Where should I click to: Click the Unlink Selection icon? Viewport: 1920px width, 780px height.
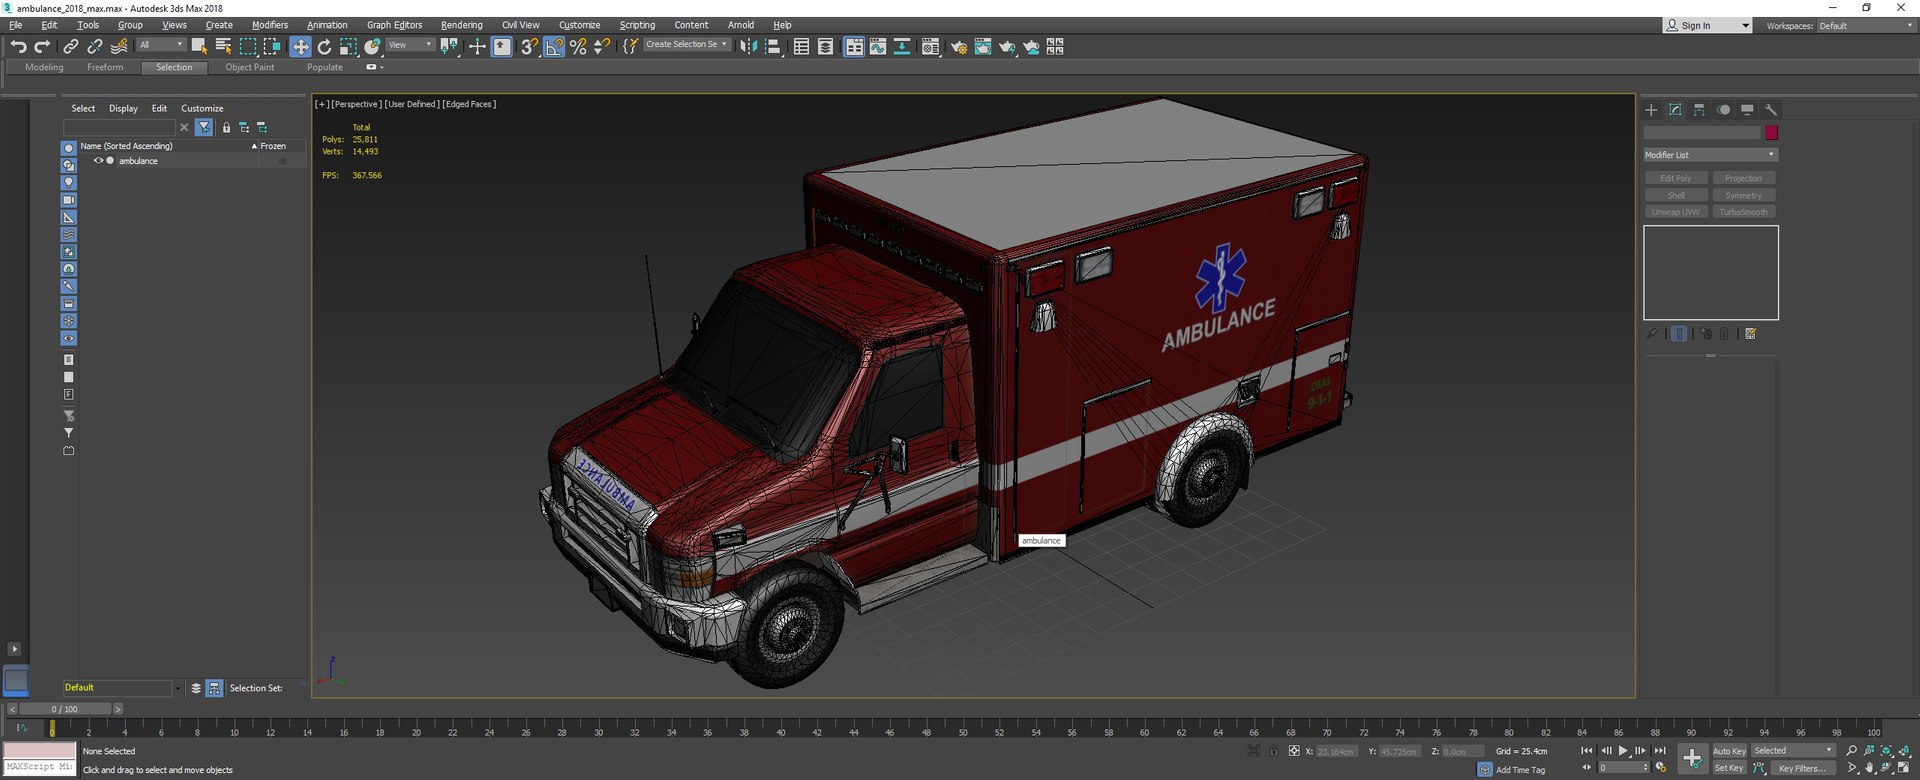(x=94, y=46)
